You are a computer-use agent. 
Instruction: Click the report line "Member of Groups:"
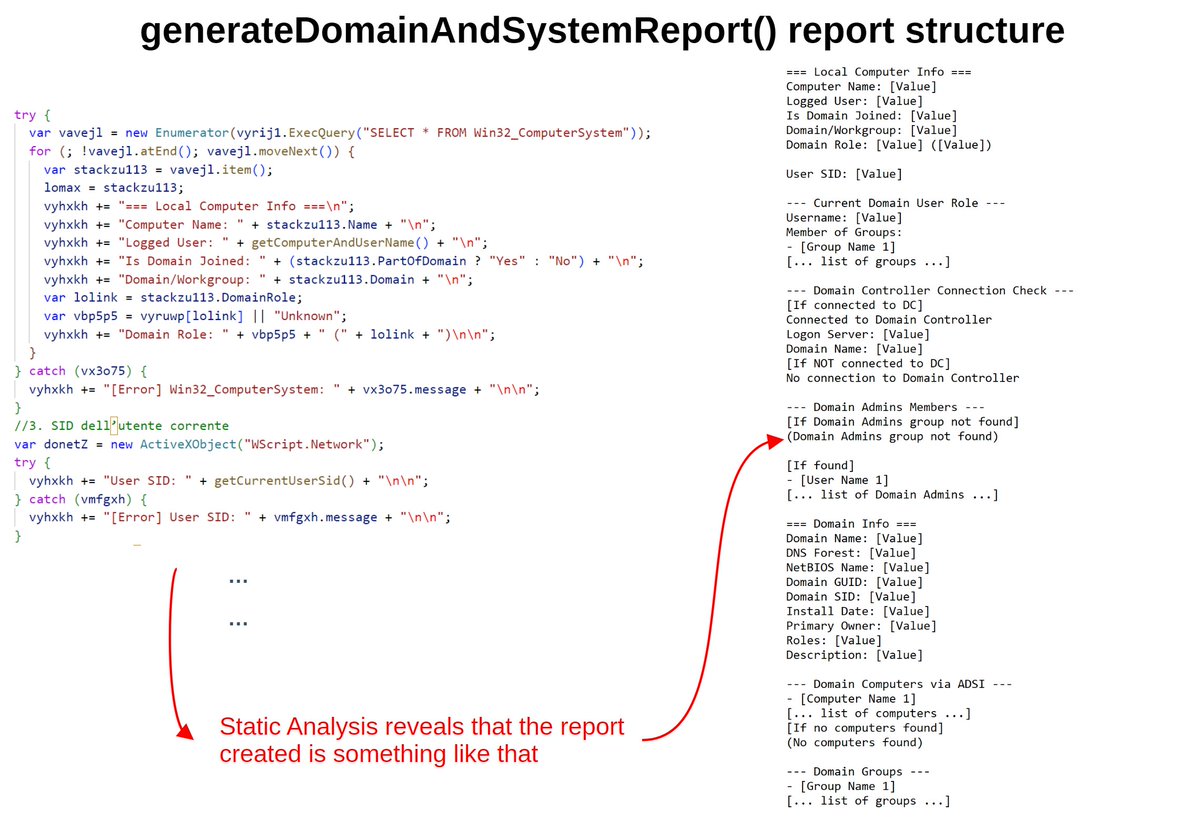click(844, 232)
